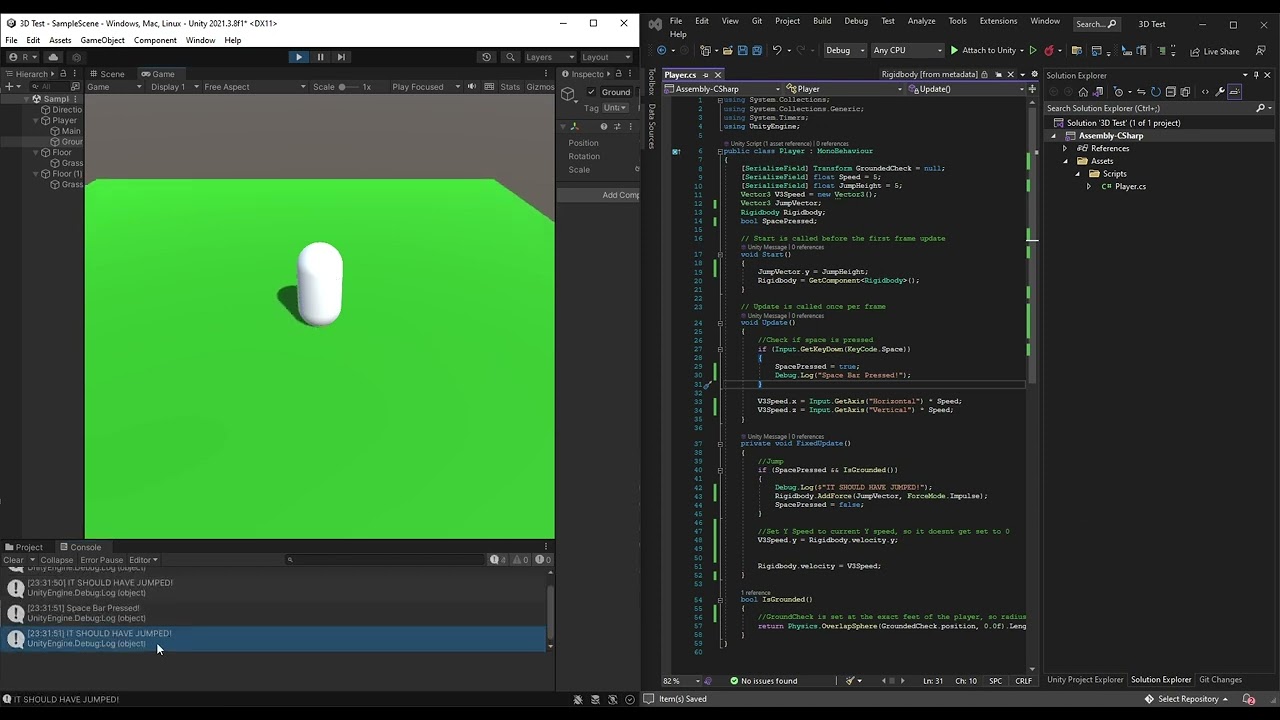Click the Unity undo history icon
The height and width of the screenshot is (720, 1280).
tap(487, 57)
